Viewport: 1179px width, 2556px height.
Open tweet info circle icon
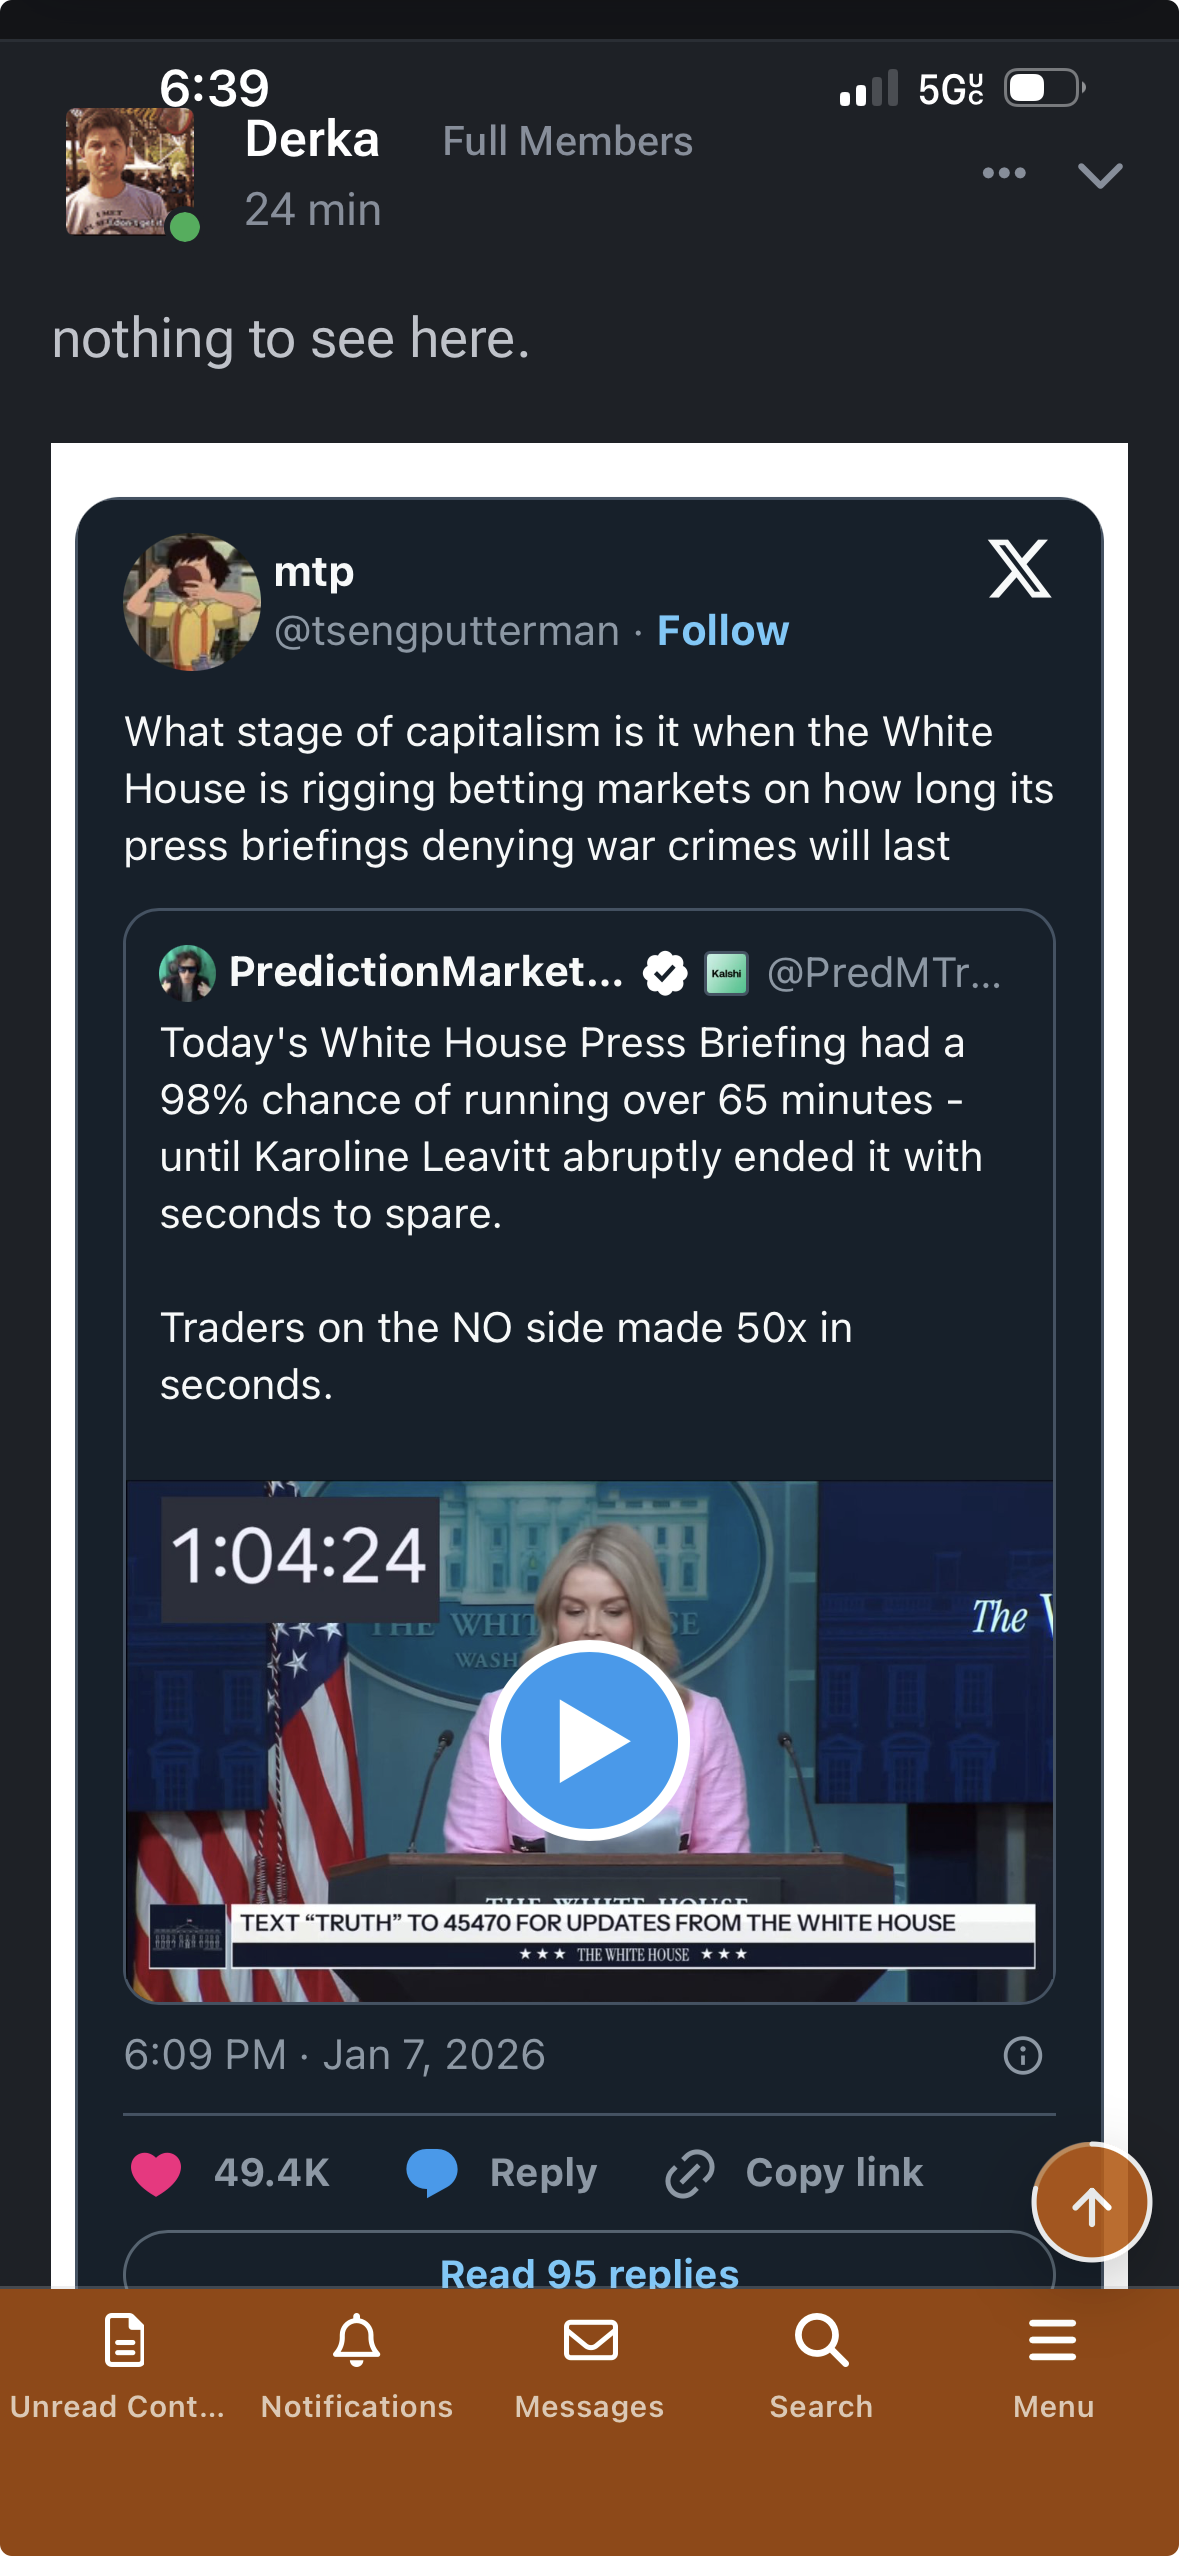click(1022, 2056)
